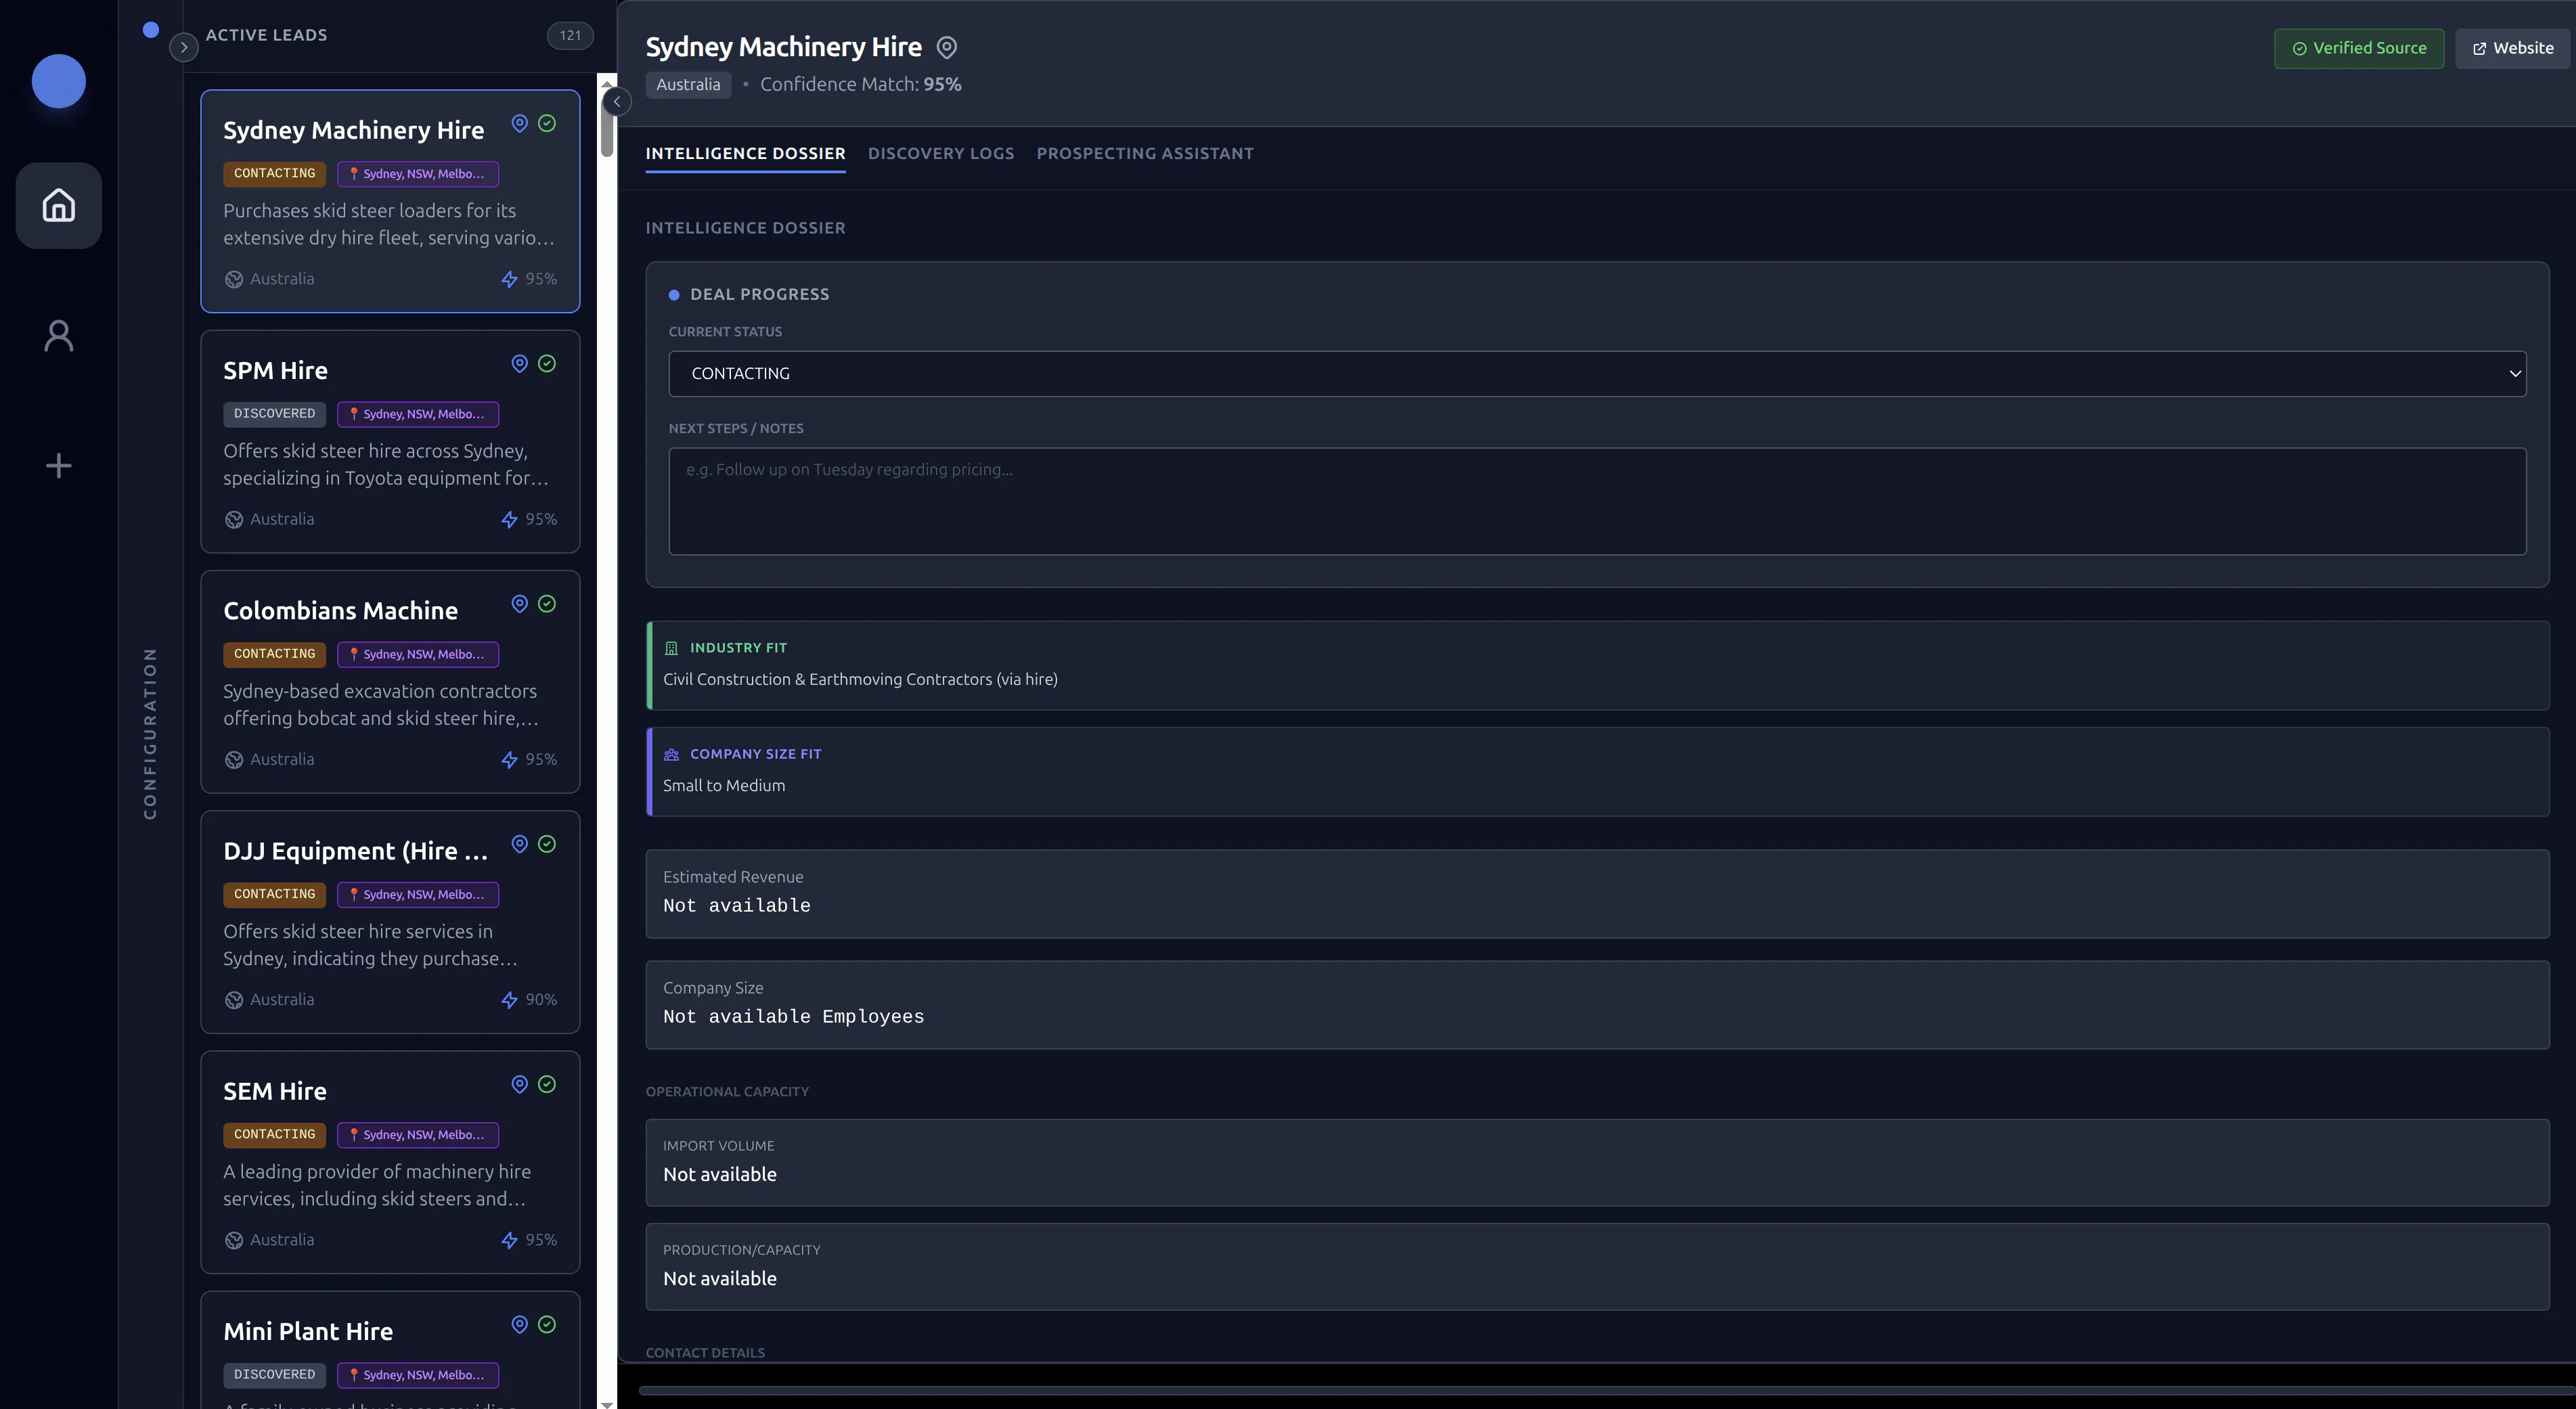
Task: Switch to the Intelligence Dossier tab
Action: (x=745, y=153)
